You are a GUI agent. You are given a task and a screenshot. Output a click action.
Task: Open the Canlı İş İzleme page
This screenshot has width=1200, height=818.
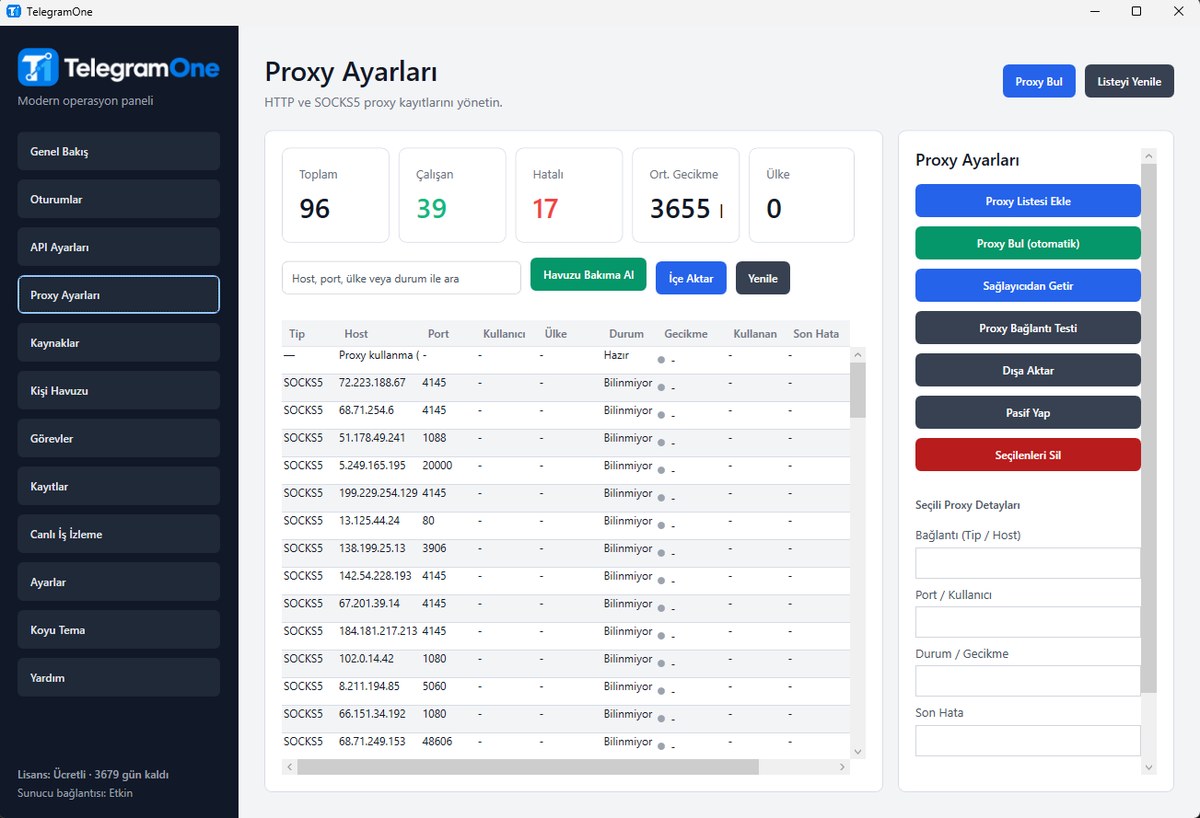coord(119,534)
